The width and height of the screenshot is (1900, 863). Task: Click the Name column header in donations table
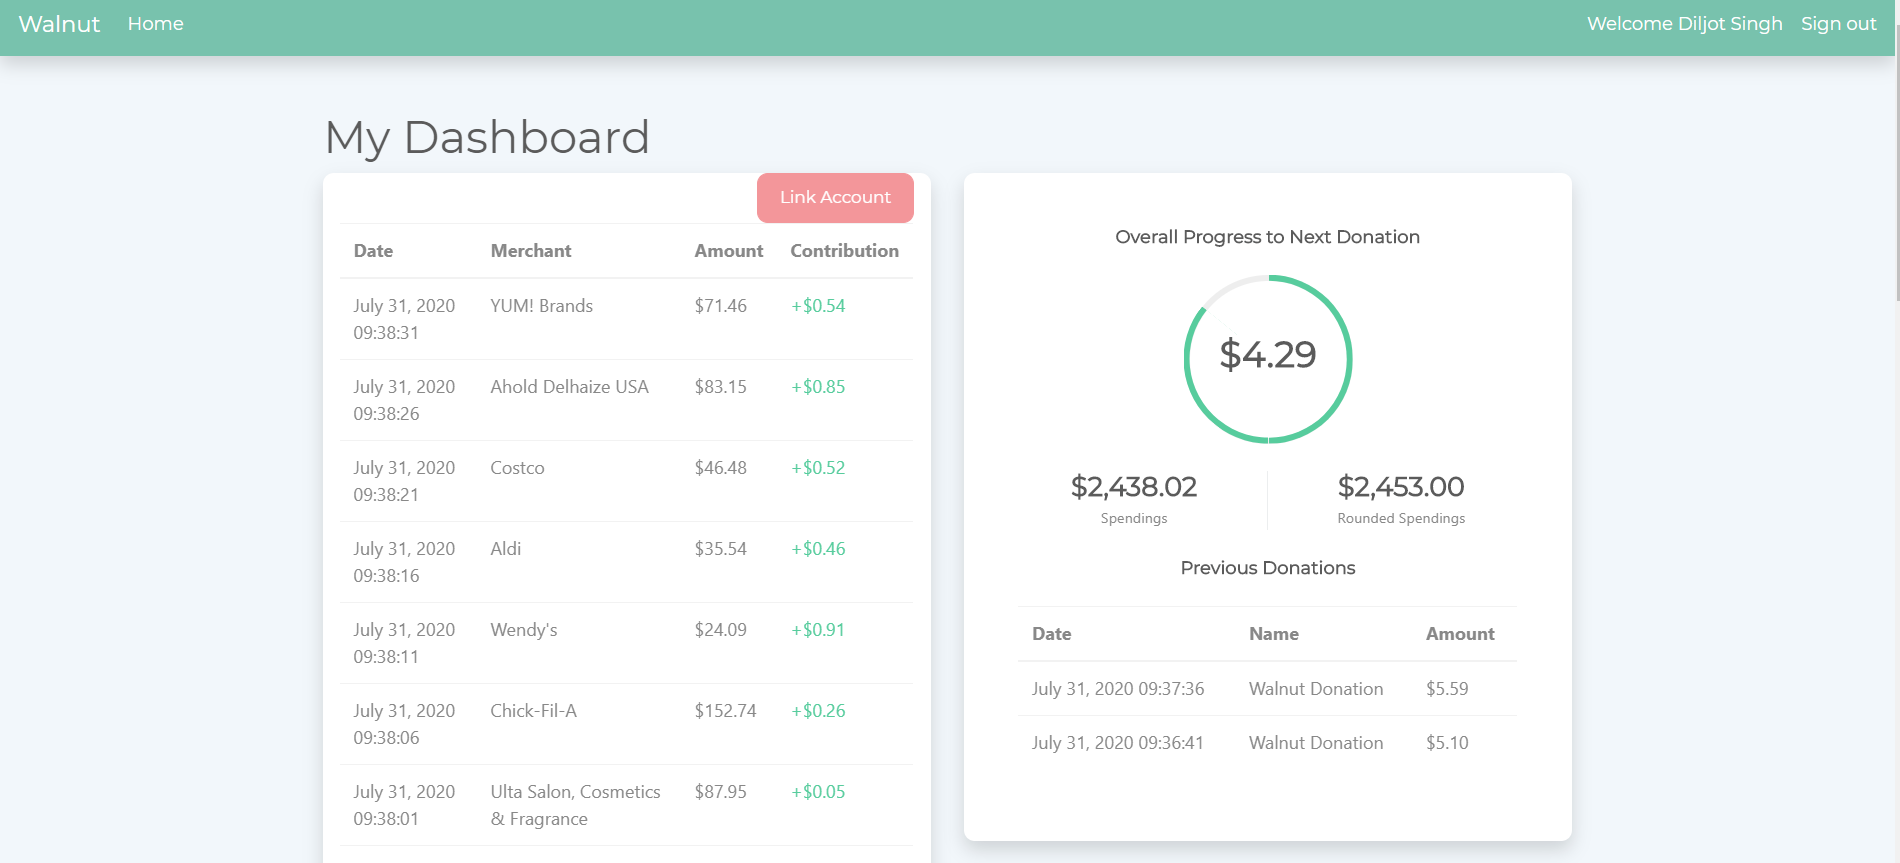1273,634
